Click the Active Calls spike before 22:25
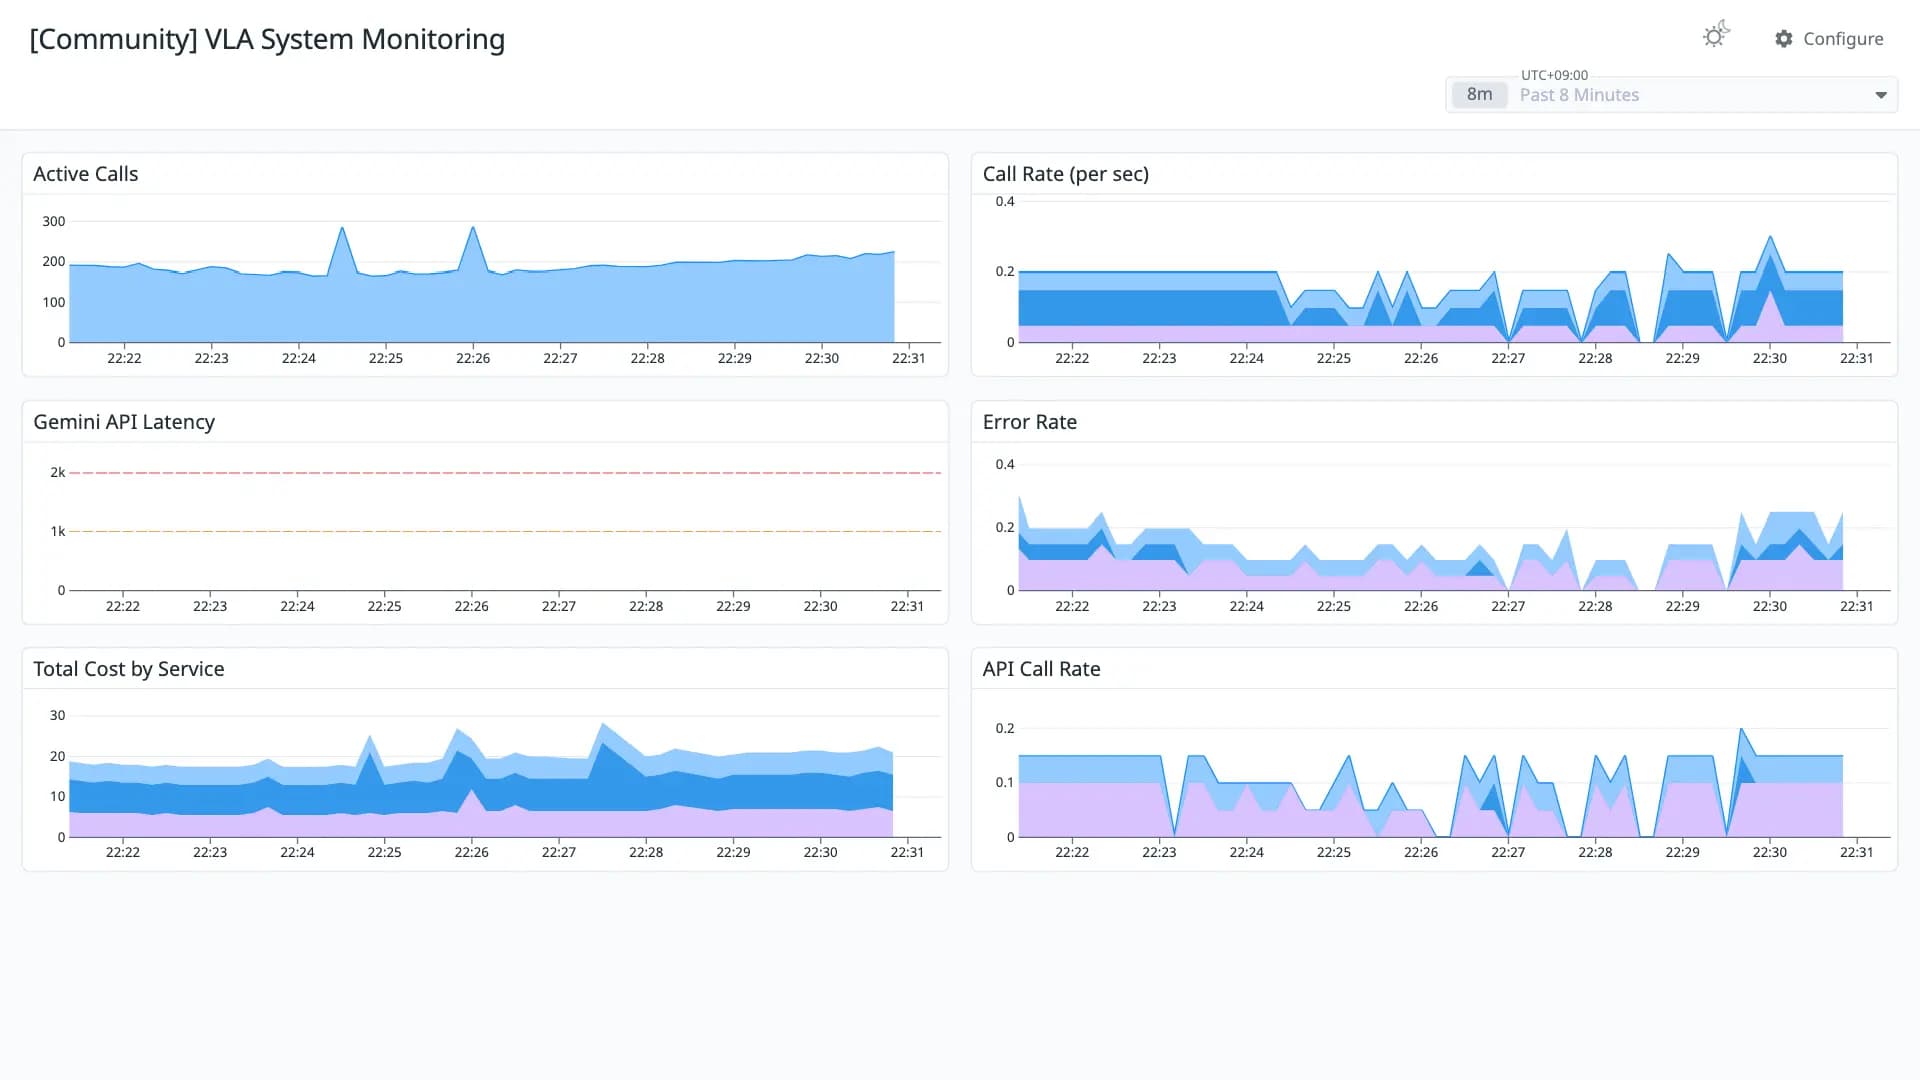The width and height of the screenshot is (1920, 1080). [x=343, y=229]
